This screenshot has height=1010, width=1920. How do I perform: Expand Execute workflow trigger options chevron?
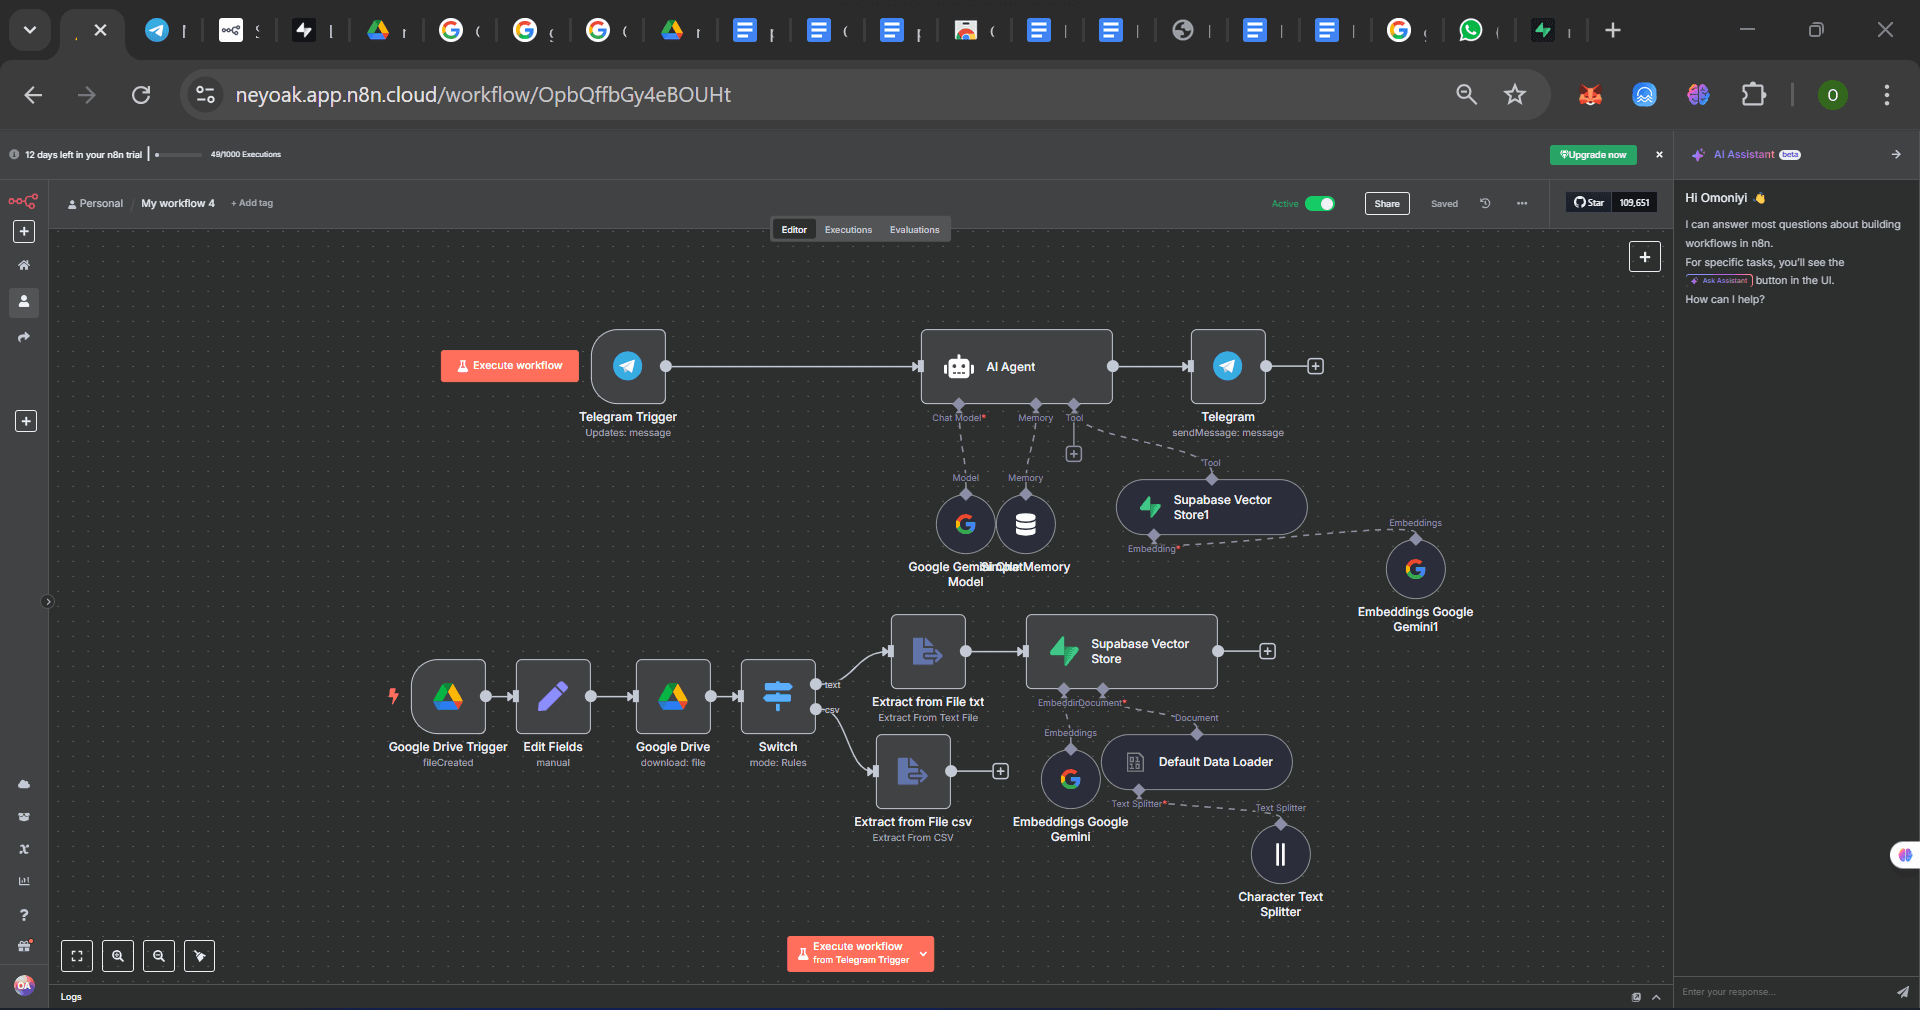923,954
